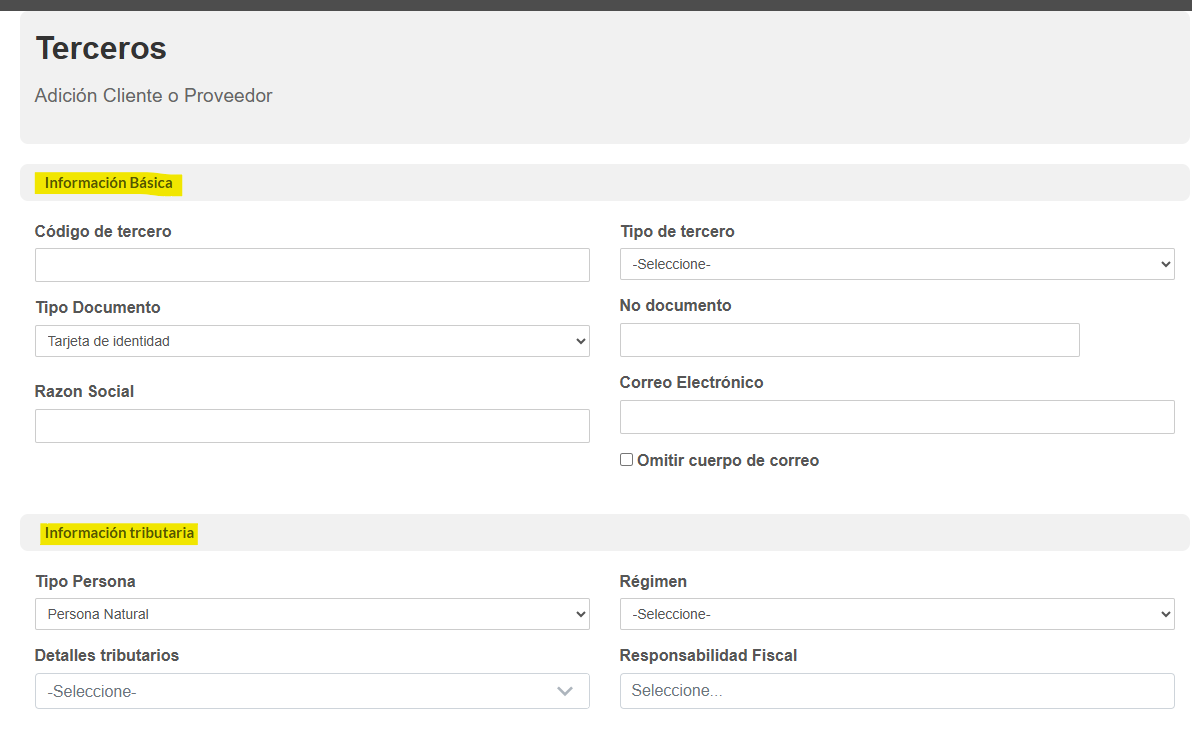Image resolution: width=1192 pixels, height=740 pixels.
Task: Open the Responsabilidad Fiscal selection box
Action: pos(896,691)
